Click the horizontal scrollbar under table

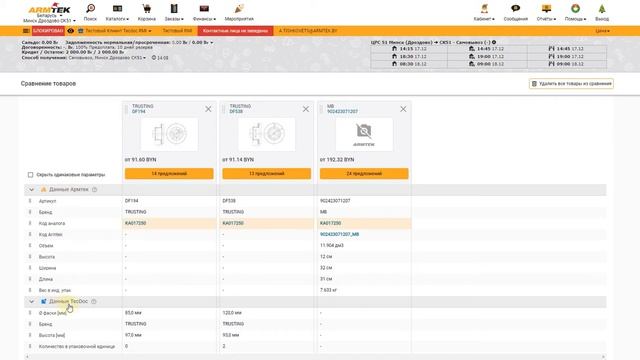pos(315,357)
